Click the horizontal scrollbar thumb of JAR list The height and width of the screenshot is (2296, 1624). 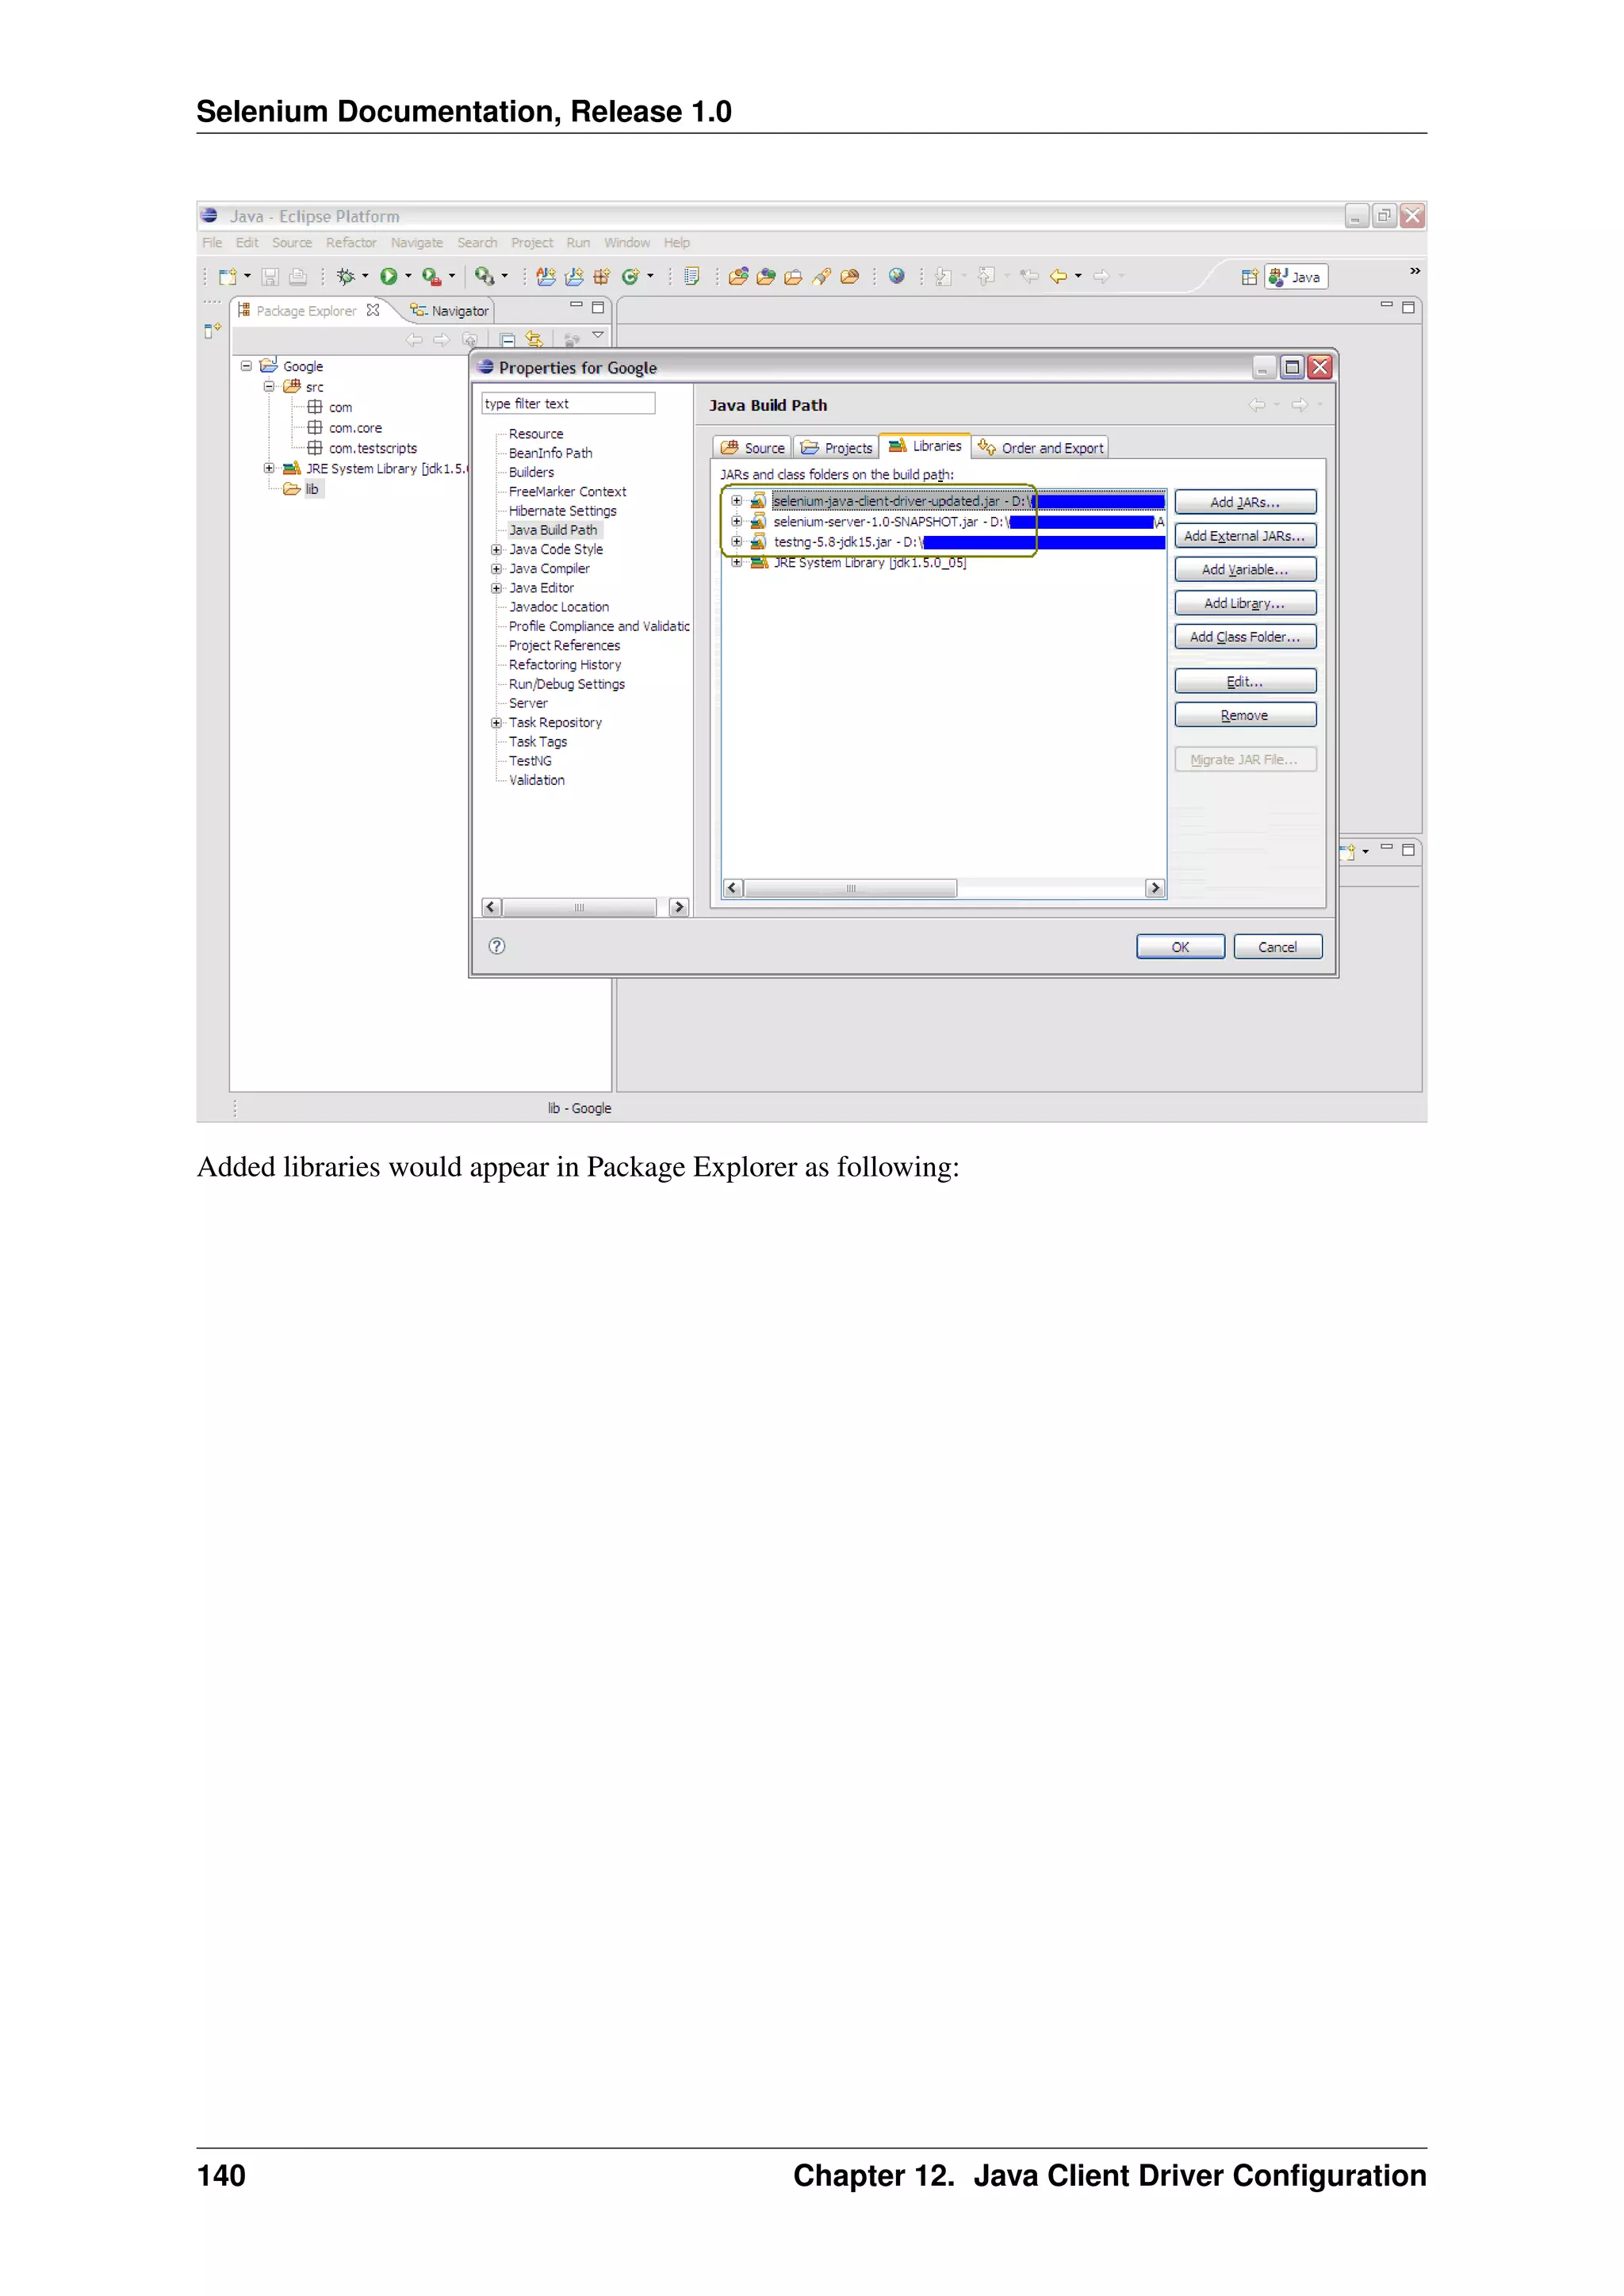click(851, 888)
